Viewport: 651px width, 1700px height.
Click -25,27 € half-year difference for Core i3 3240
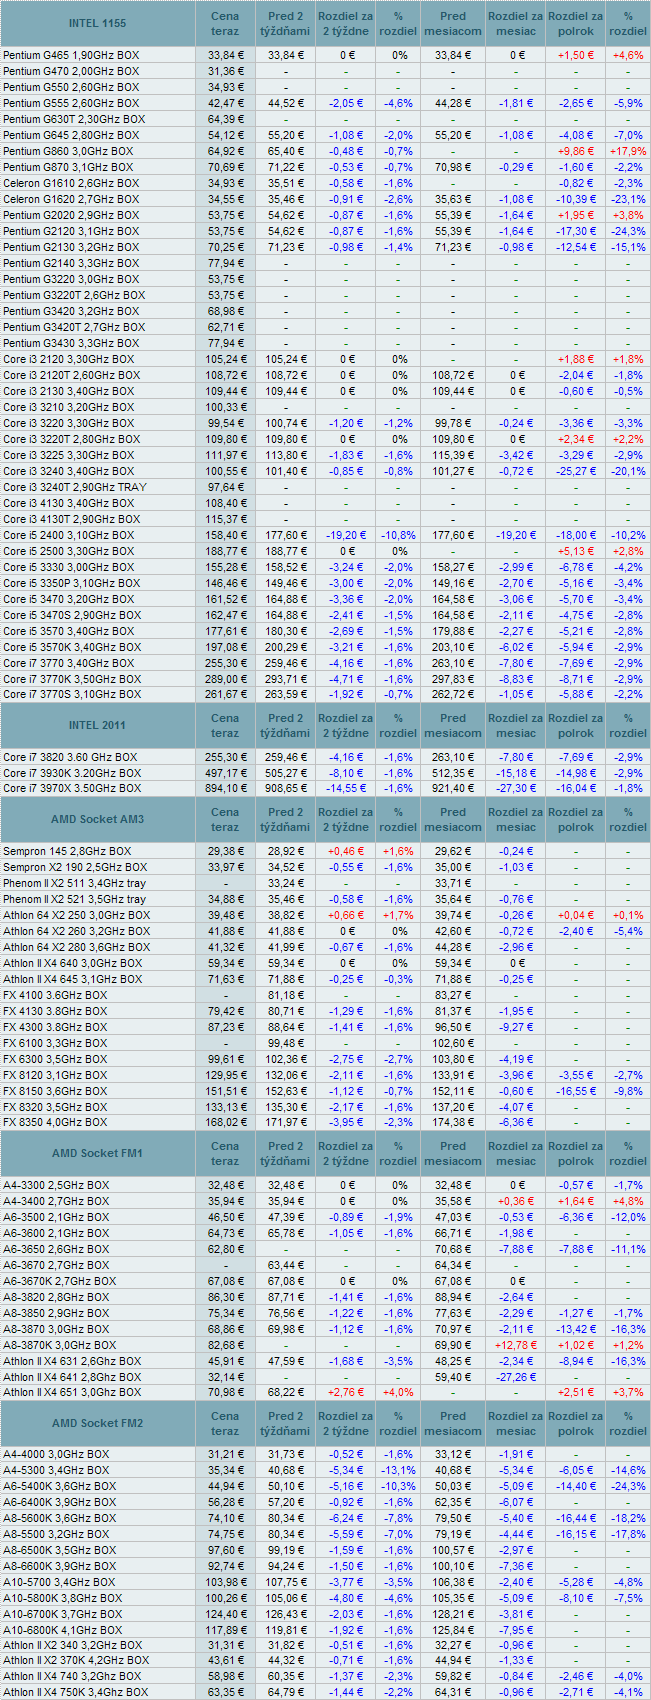(x=576, y=471)
